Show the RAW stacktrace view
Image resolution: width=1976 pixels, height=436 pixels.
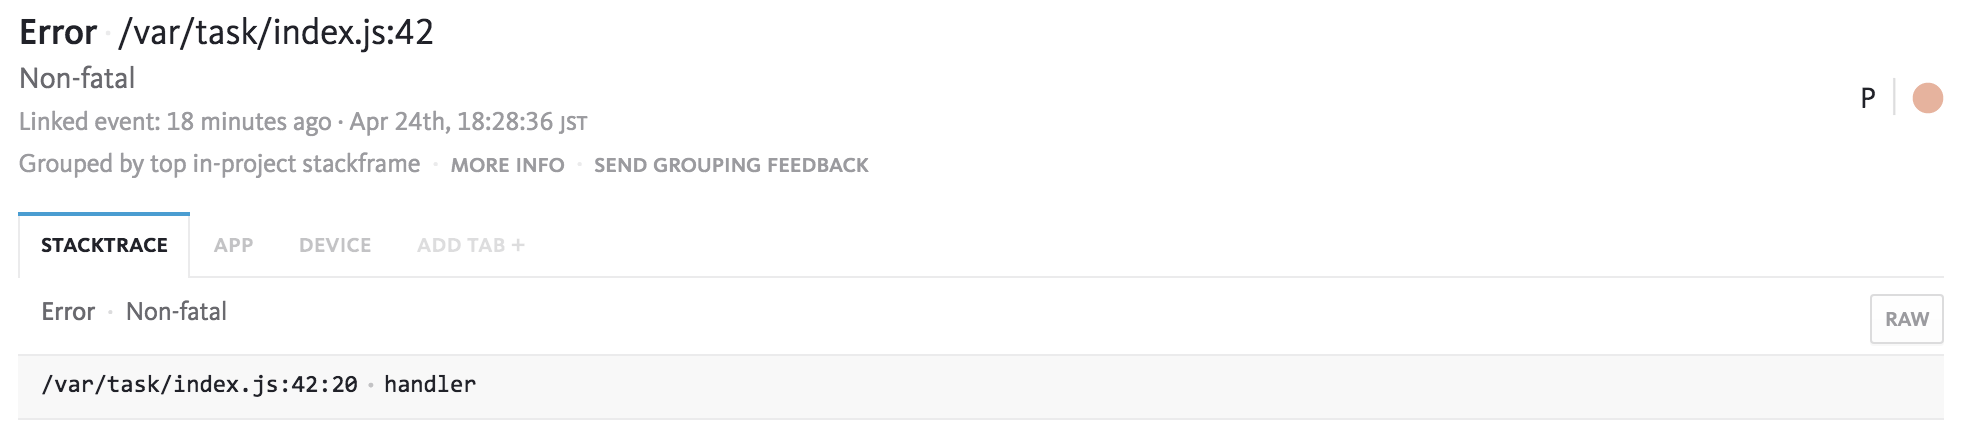pos(1906,319)
